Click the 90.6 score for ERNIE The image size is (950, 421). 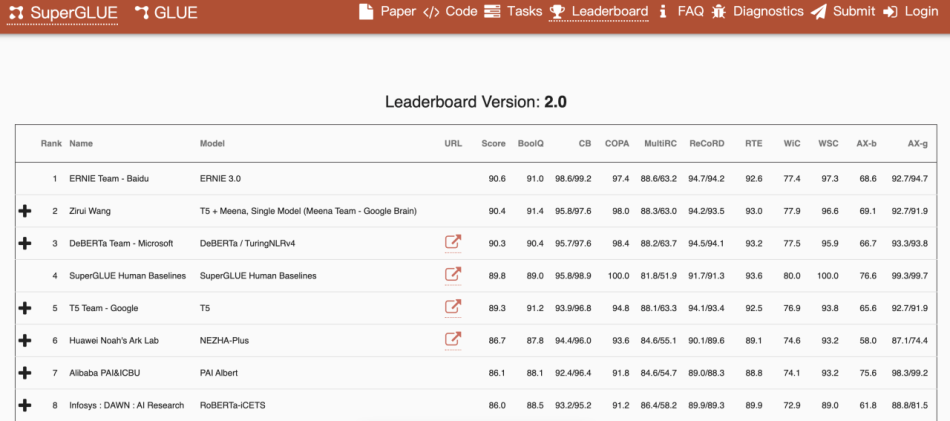497,178
